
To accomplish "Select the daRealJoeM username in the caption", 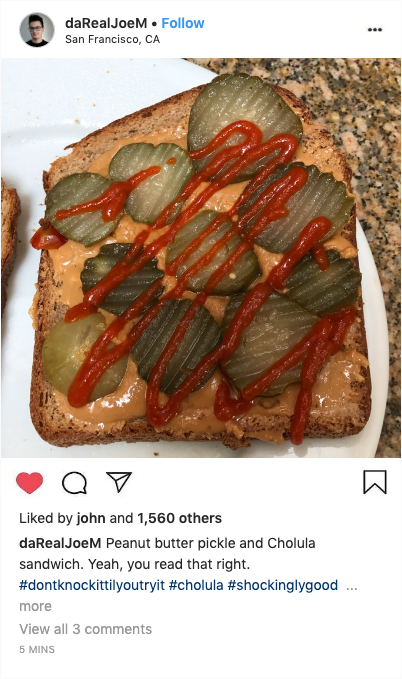I will [x=60, y=543].
